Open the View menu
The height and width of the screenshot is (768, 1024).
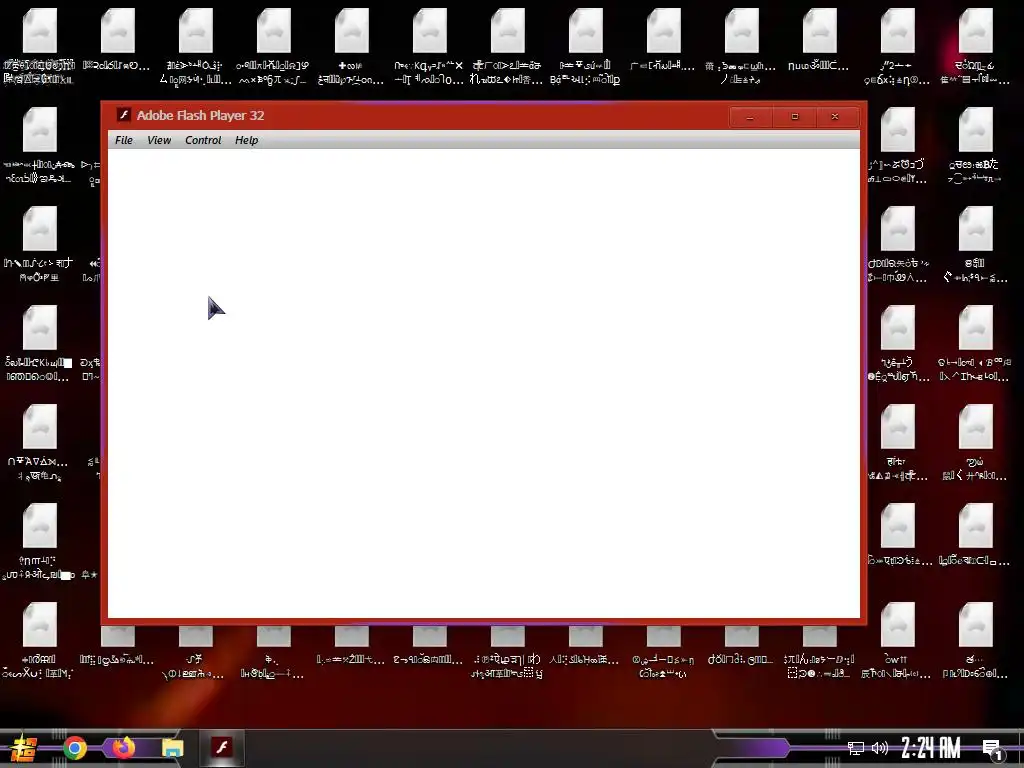point(159,140)
